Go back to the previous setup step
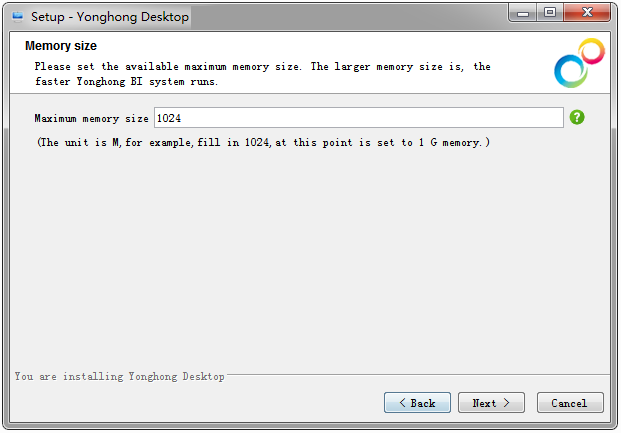 [x=417, y=402]
